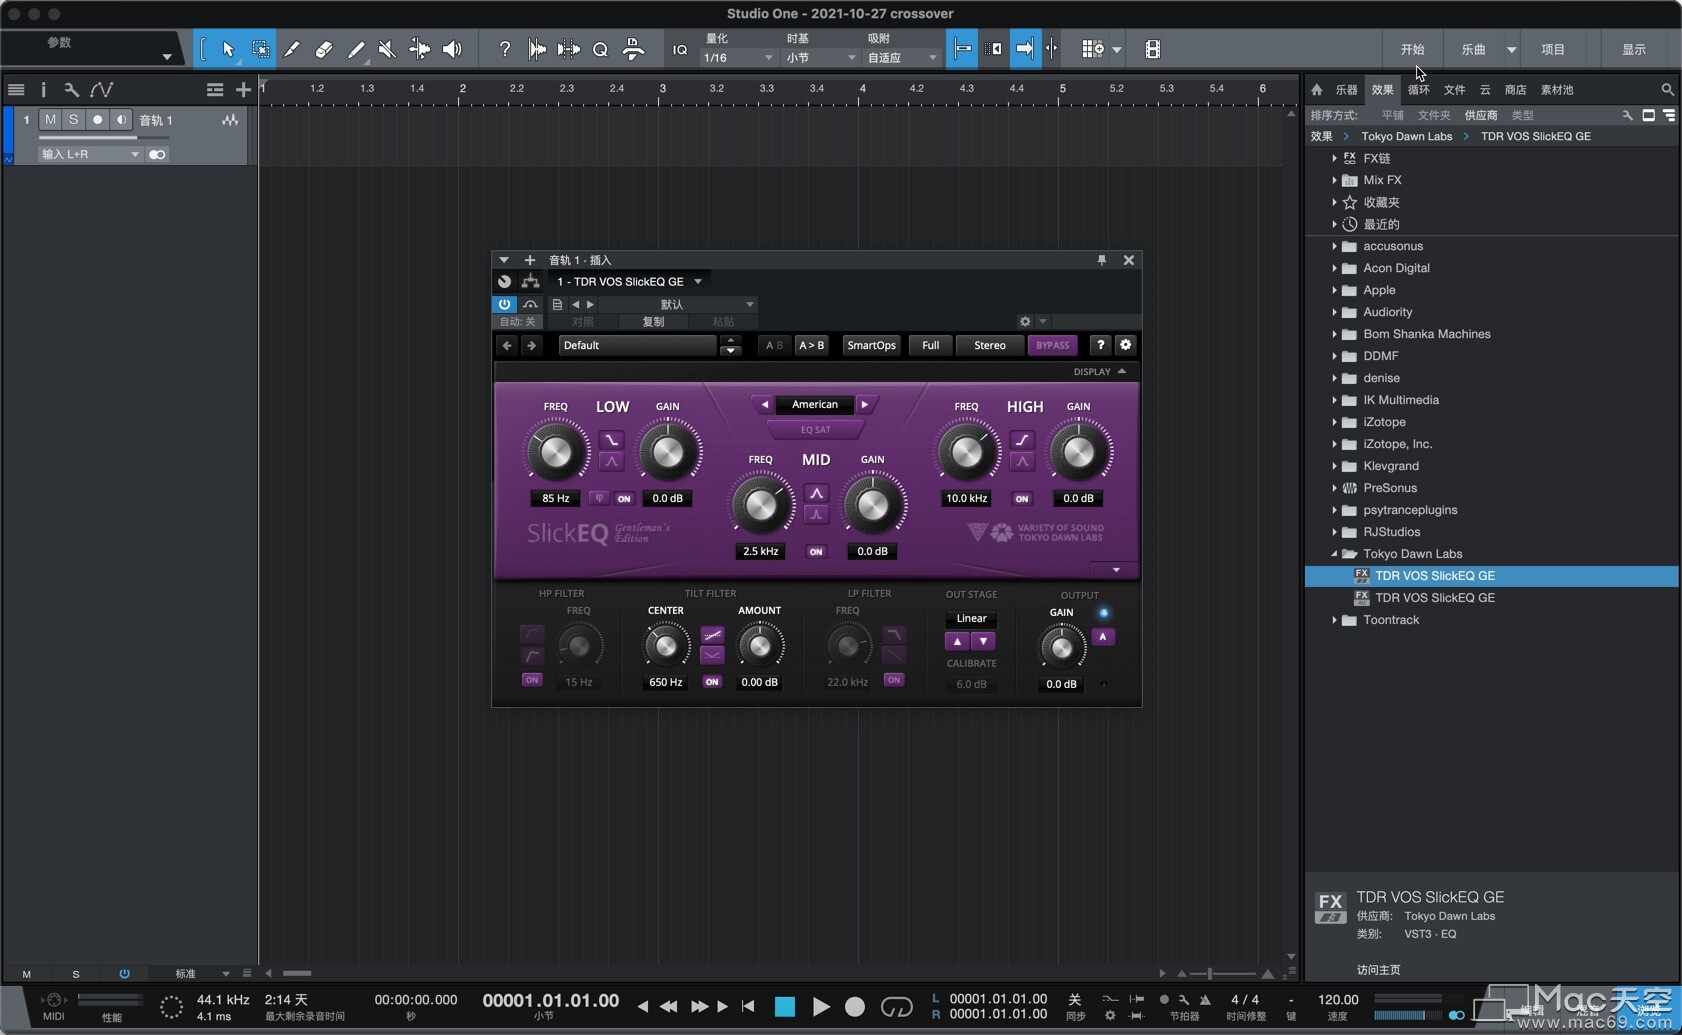
Task: Select the Mute tool
Action: tap(387, 49)
